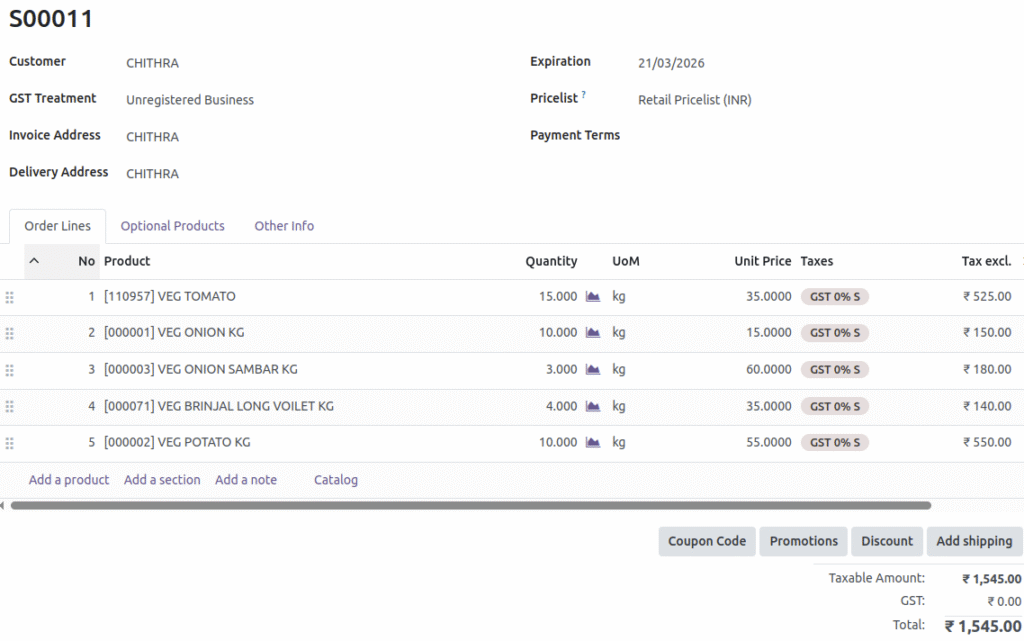Click the Pricelist help question mark
Viewport: 1024px width, 641px height.
[584, 95]
